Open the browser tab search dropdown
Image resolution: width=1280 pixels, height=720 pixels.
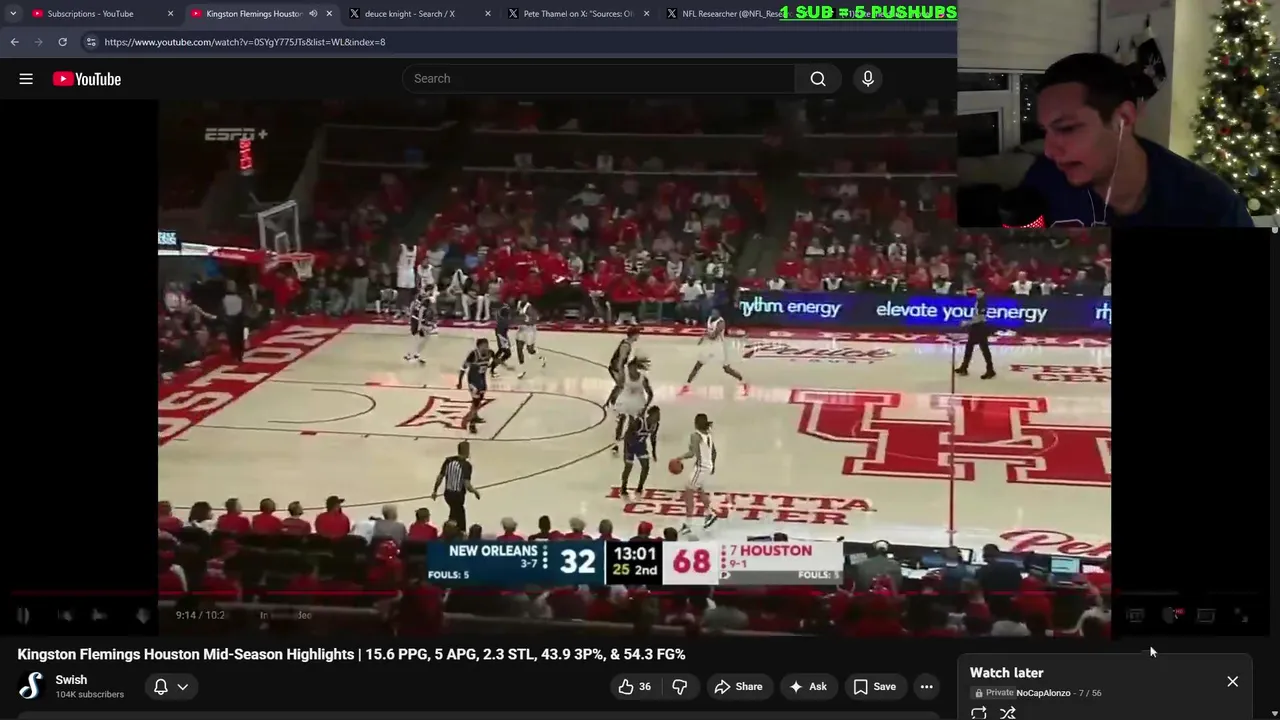pyautogui.click(x=12, y=14)
